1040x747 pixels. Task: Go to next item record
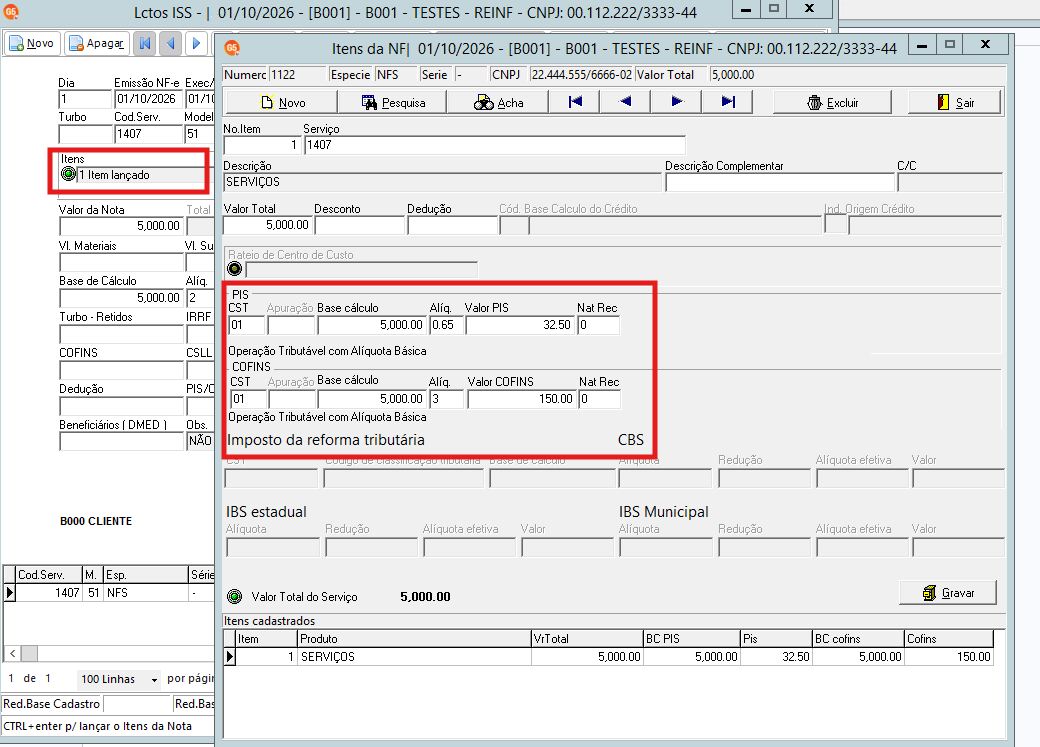click(x=676, y=102)
